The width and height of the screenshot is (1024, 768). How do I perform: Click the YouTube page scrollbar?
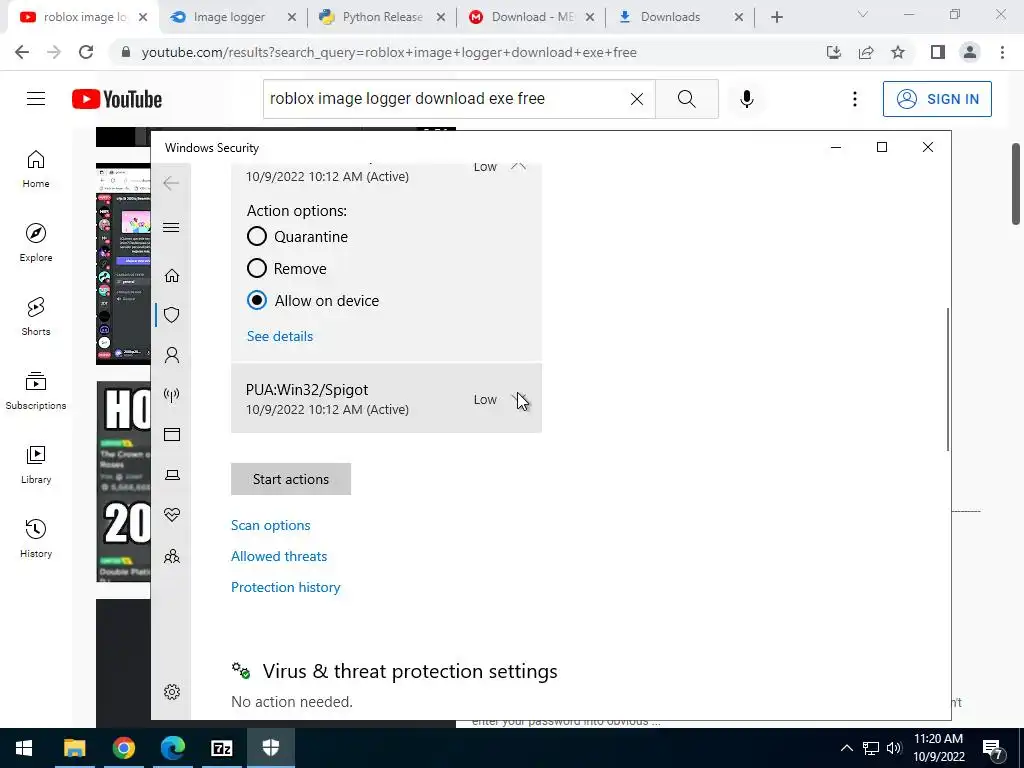(1016, 184)
